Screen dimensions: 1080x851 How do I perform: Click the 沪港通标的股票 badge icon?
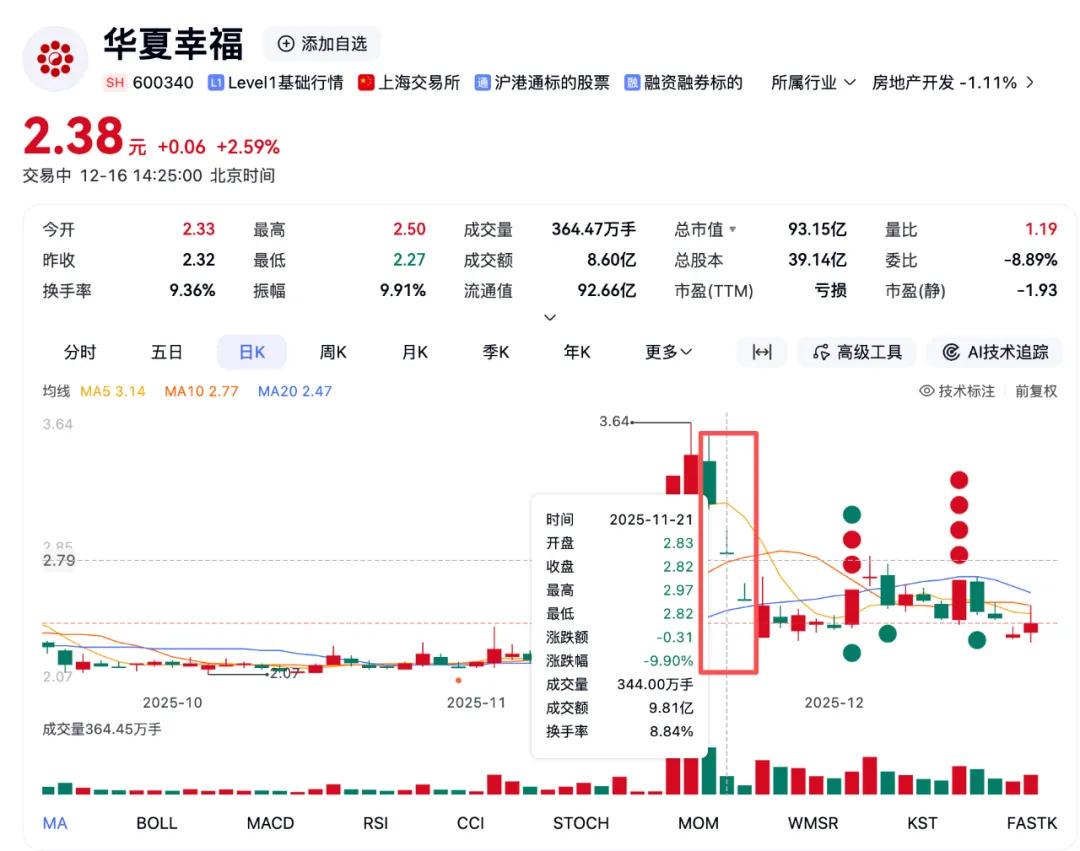click(x=482, y=83)
